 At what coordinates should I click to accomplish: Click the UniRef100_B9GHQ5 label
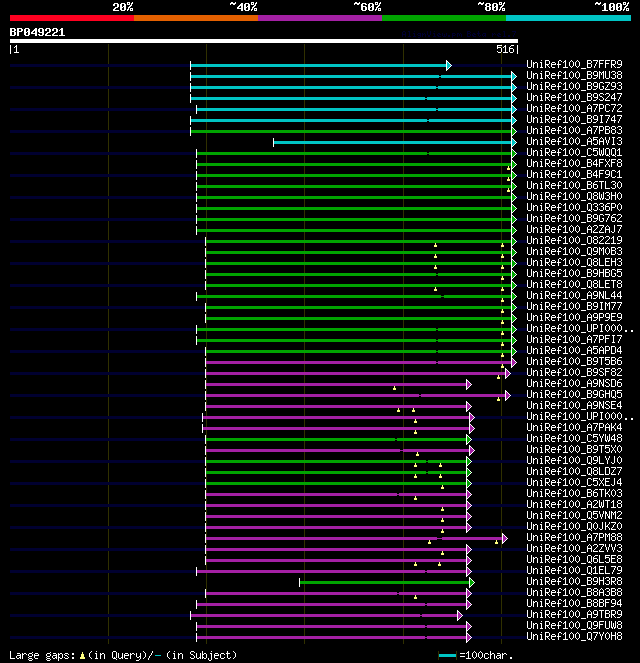point(574,394)
